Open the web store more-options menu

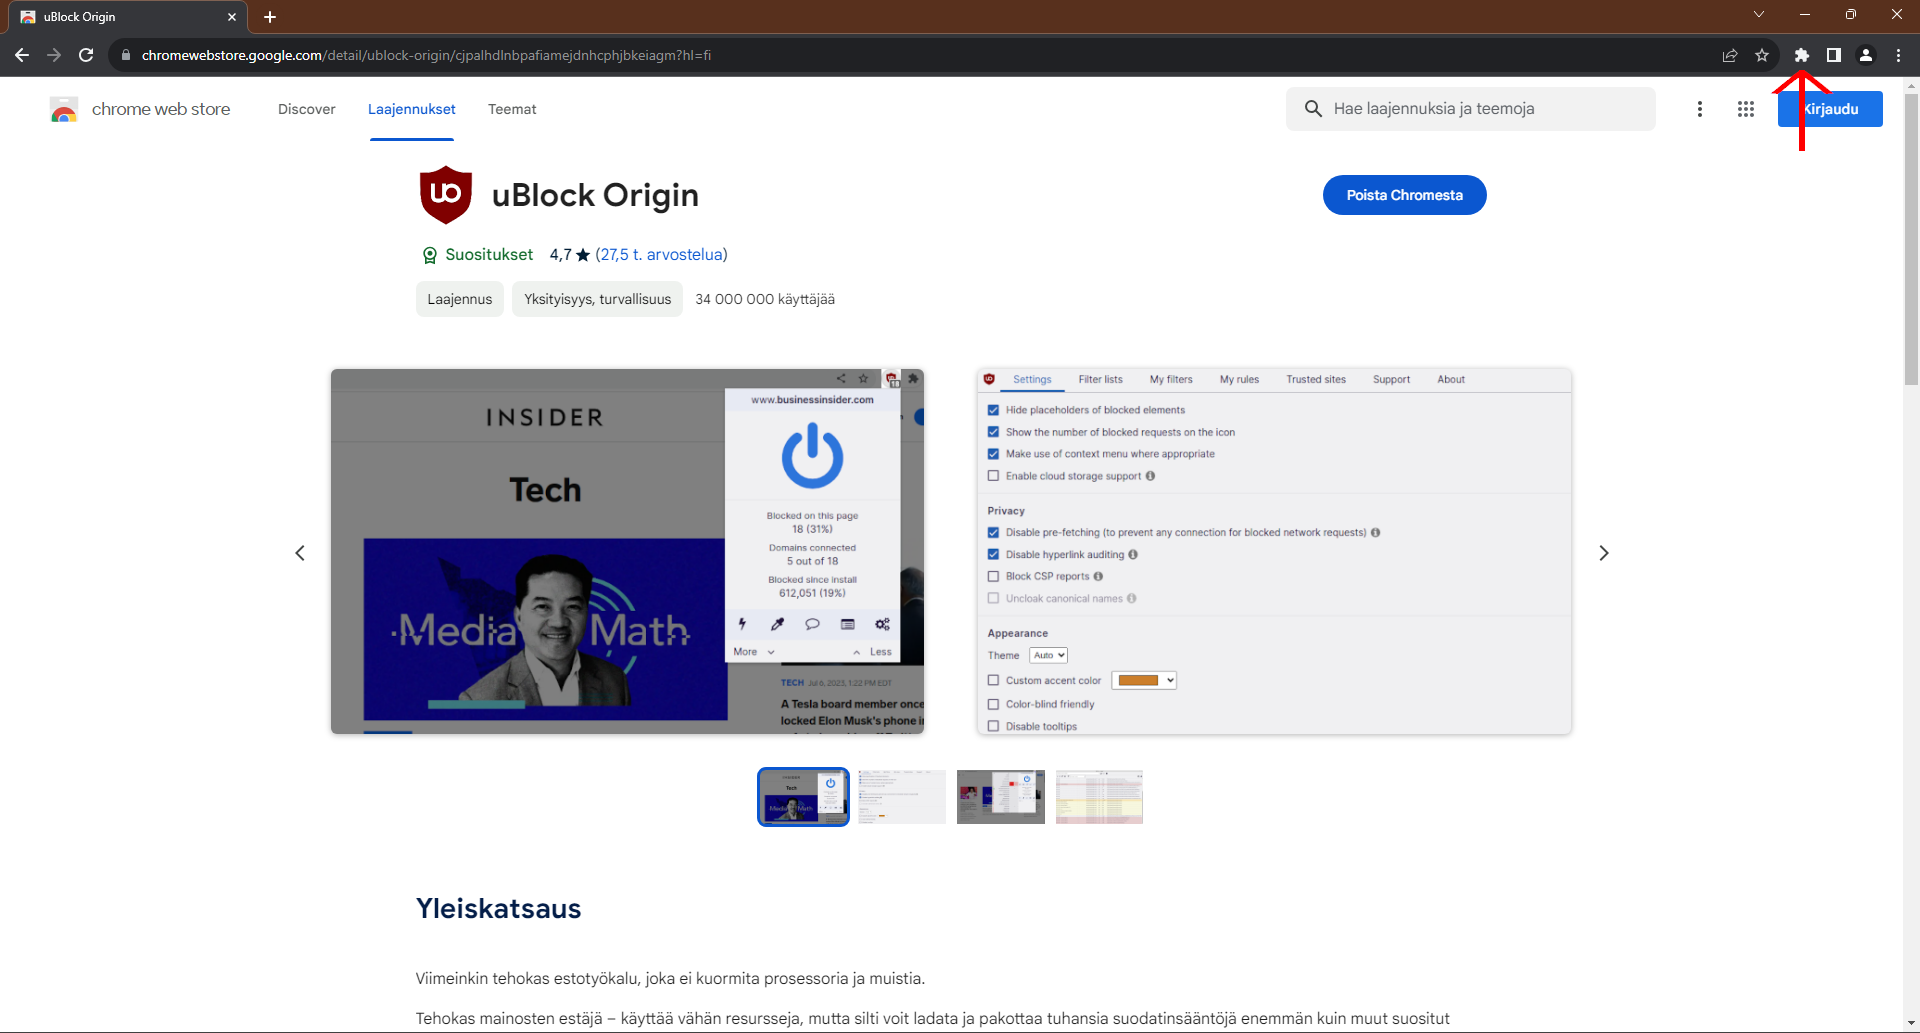(x=1700, y=109)
